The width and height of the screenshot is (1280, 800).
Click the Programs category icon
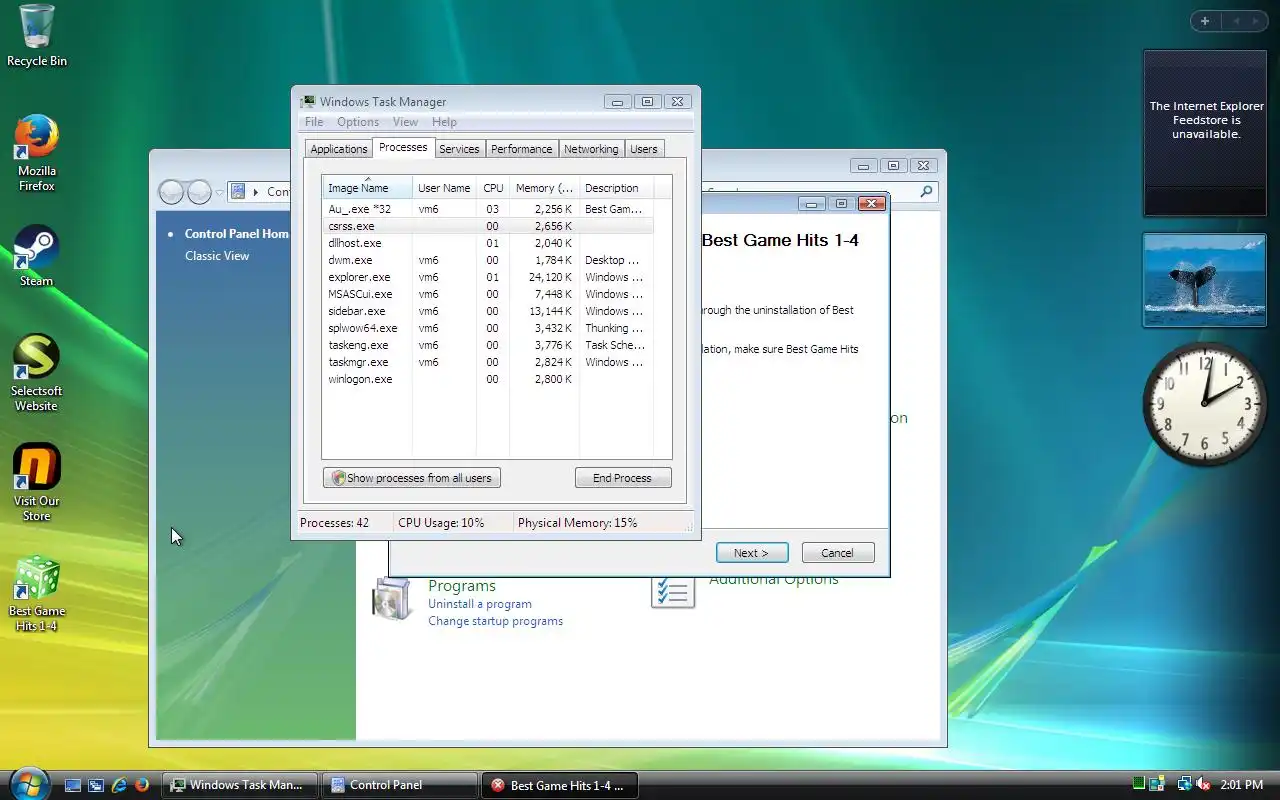coord(390,598)
